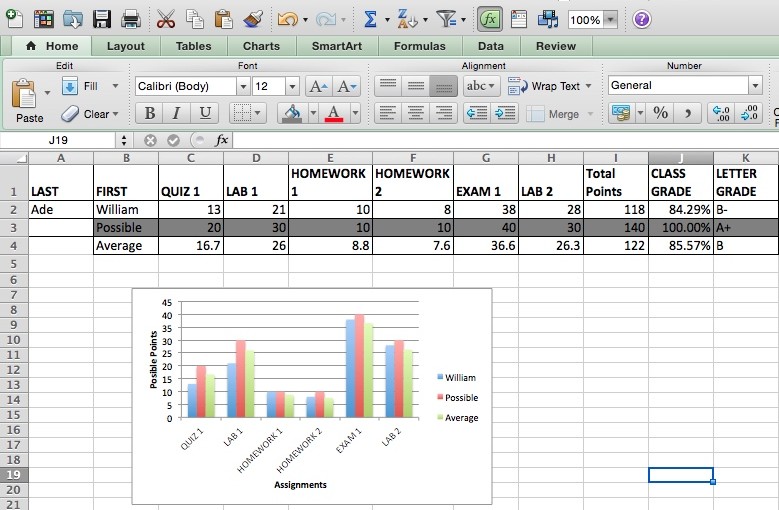Open the General number format dropdown
Image resolution: width=779 pixels, height=510 pixels.
click(x=755, y=86)
